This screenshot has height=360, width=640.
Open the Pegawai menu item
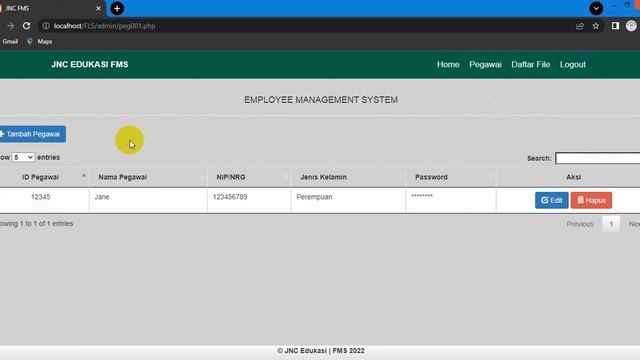pos(485,64)
